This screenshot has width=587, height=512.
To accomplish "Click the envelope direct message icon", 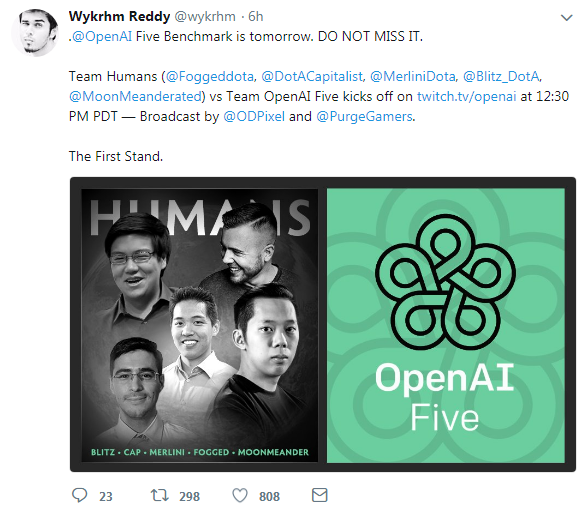I will pyautogui.click(x=320, y=495).
